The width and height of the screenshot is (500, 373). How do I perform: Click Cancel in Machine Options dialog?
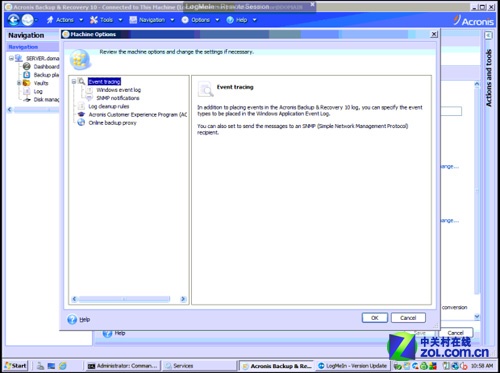coord(408,318)
